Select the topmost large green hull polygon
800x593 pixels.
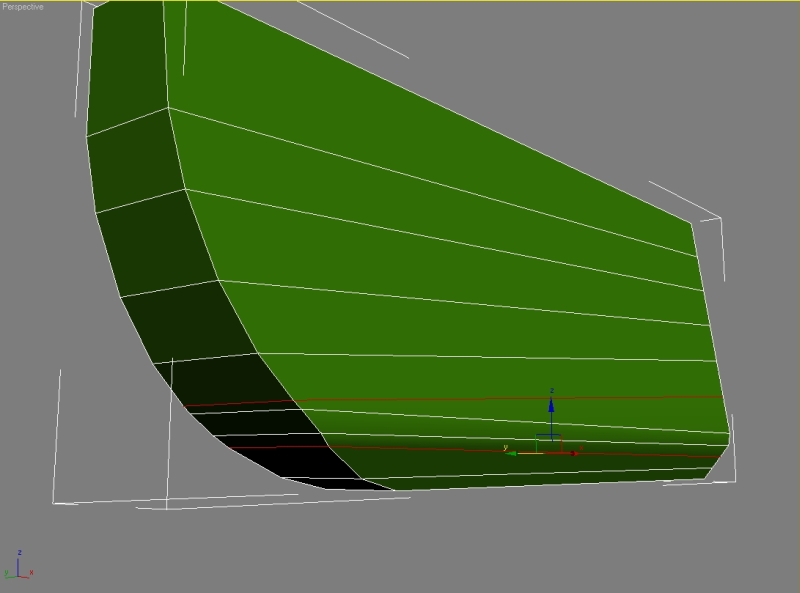(400, 100)
